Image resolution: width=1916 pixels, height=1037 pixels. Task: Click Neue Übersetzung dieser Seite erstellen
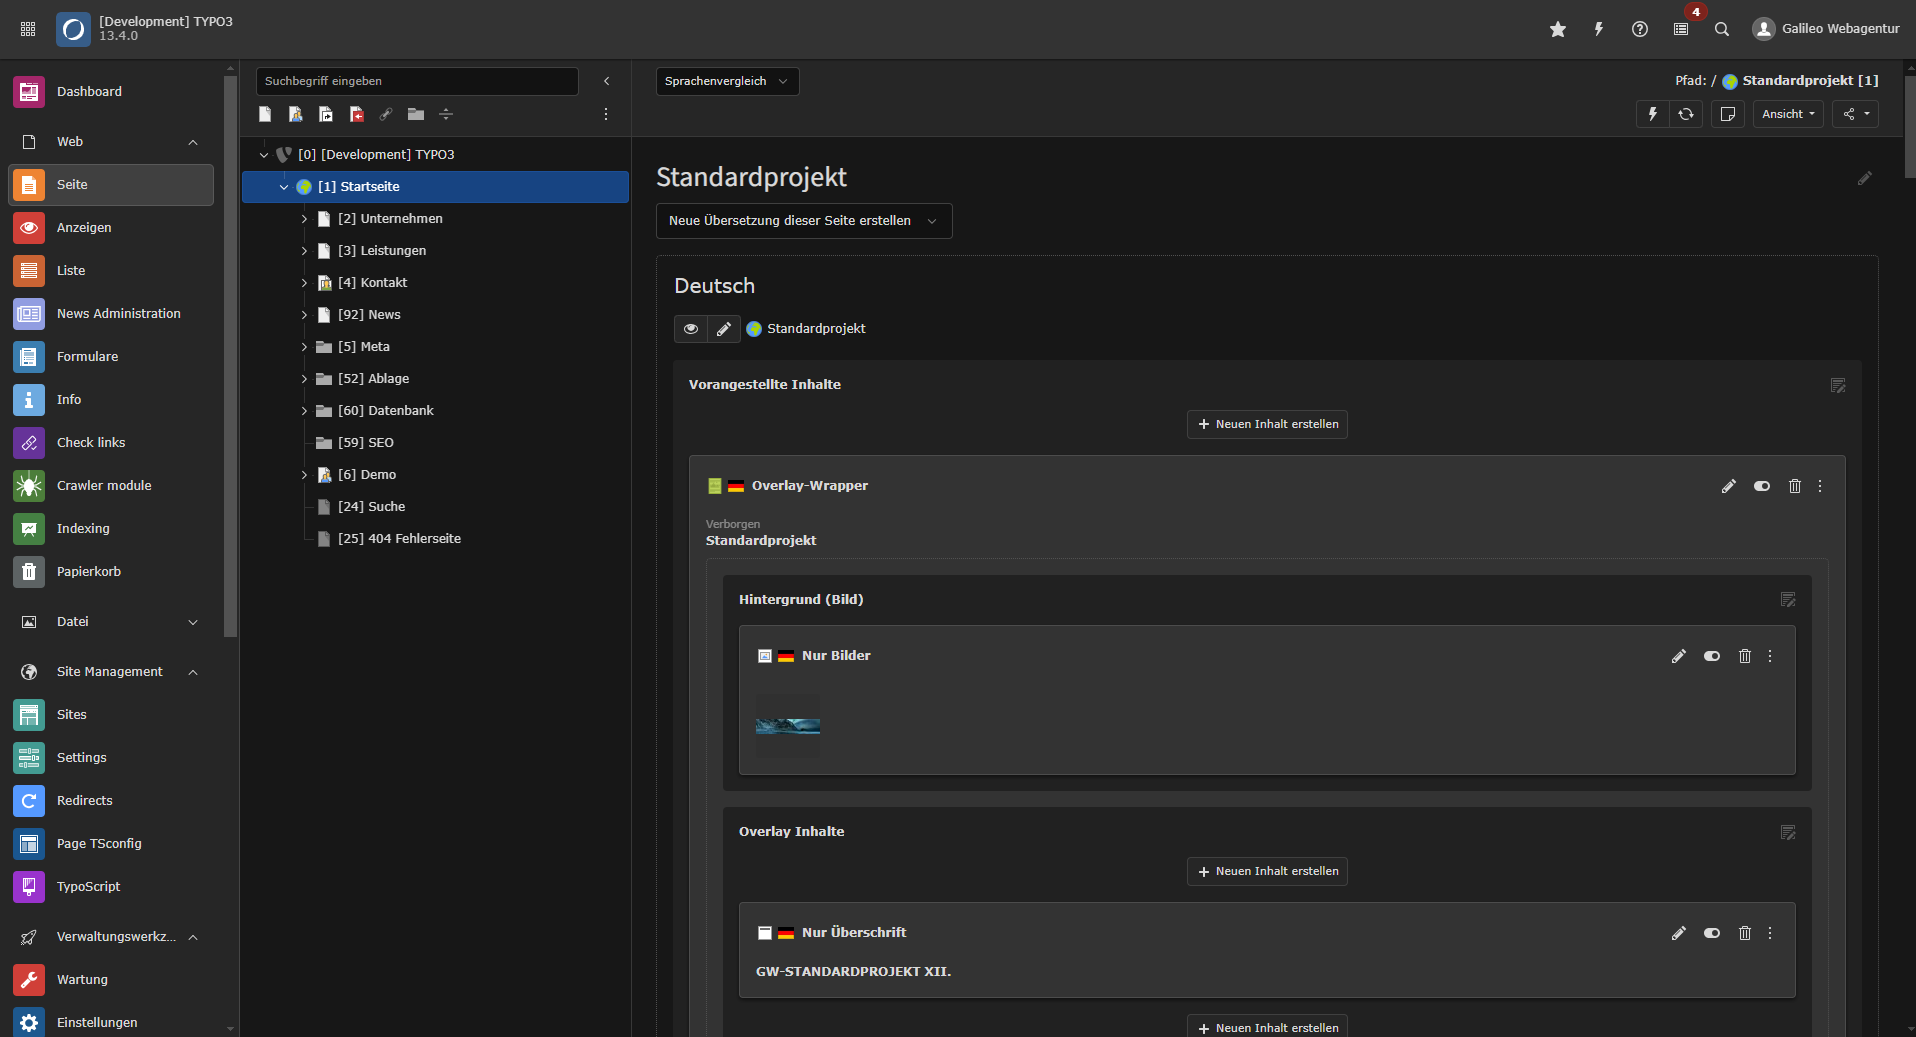click(803, 220)
